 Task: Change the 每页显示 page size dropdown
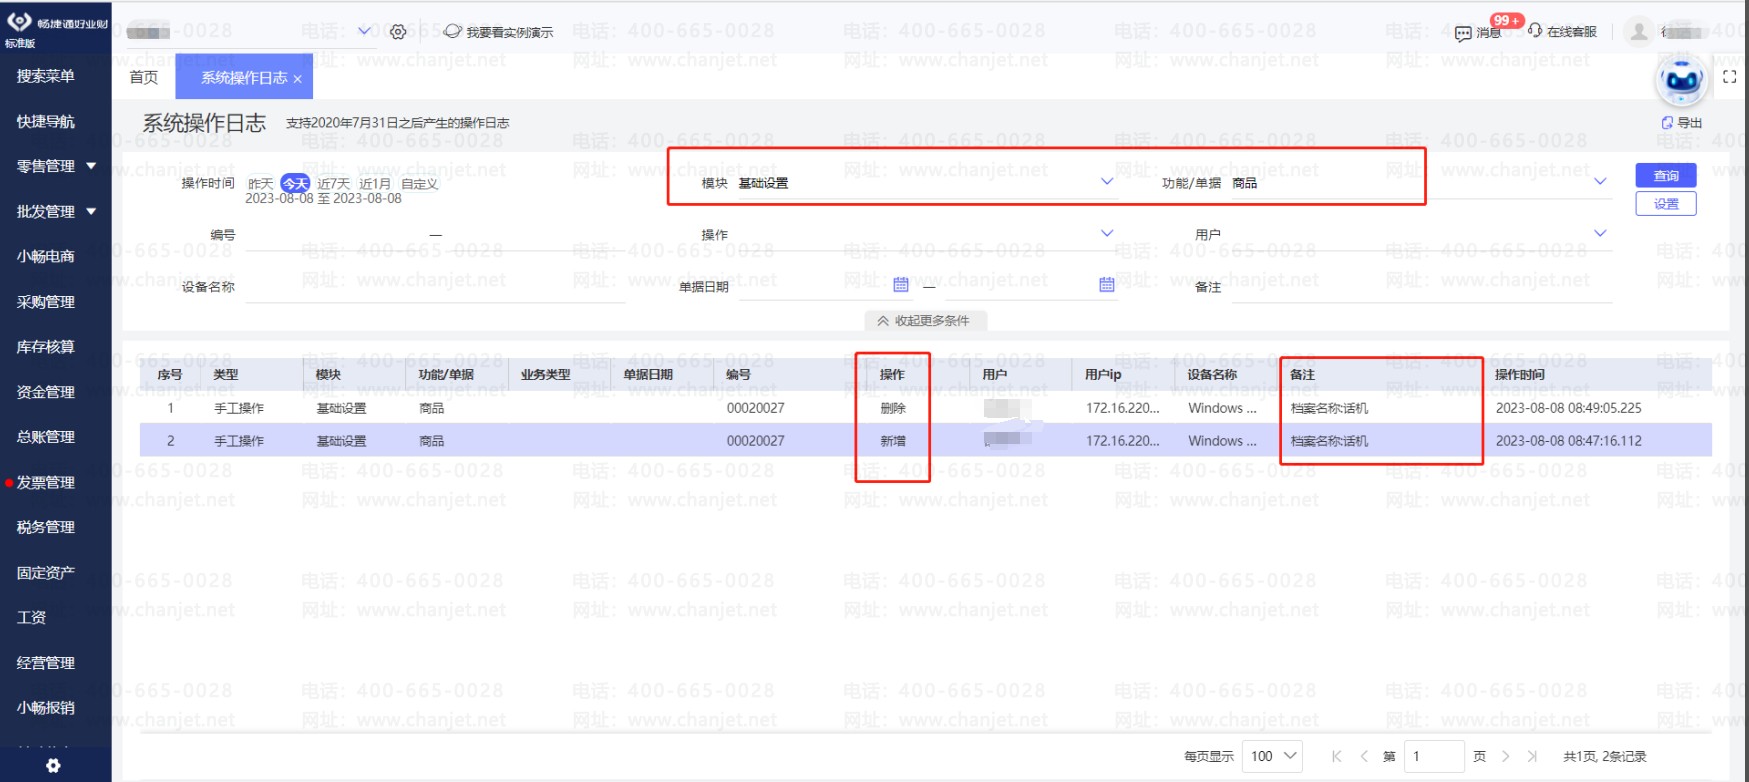[x=1273, y=756]
